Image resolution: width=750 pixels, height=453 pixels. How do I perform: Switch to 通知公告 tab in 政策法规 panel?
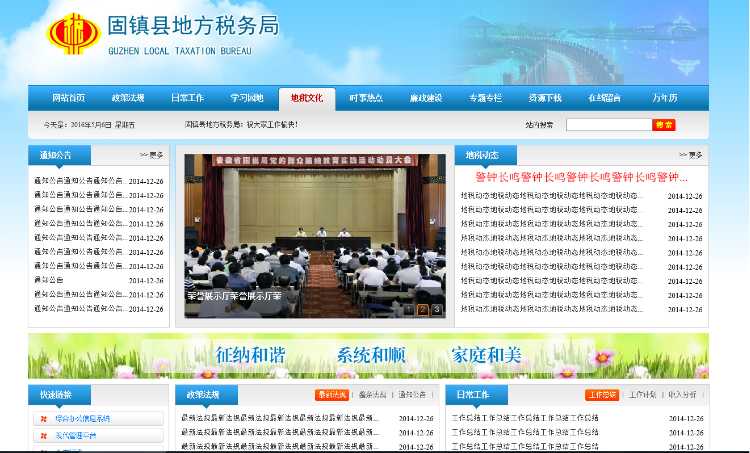[x=412, y=395]
